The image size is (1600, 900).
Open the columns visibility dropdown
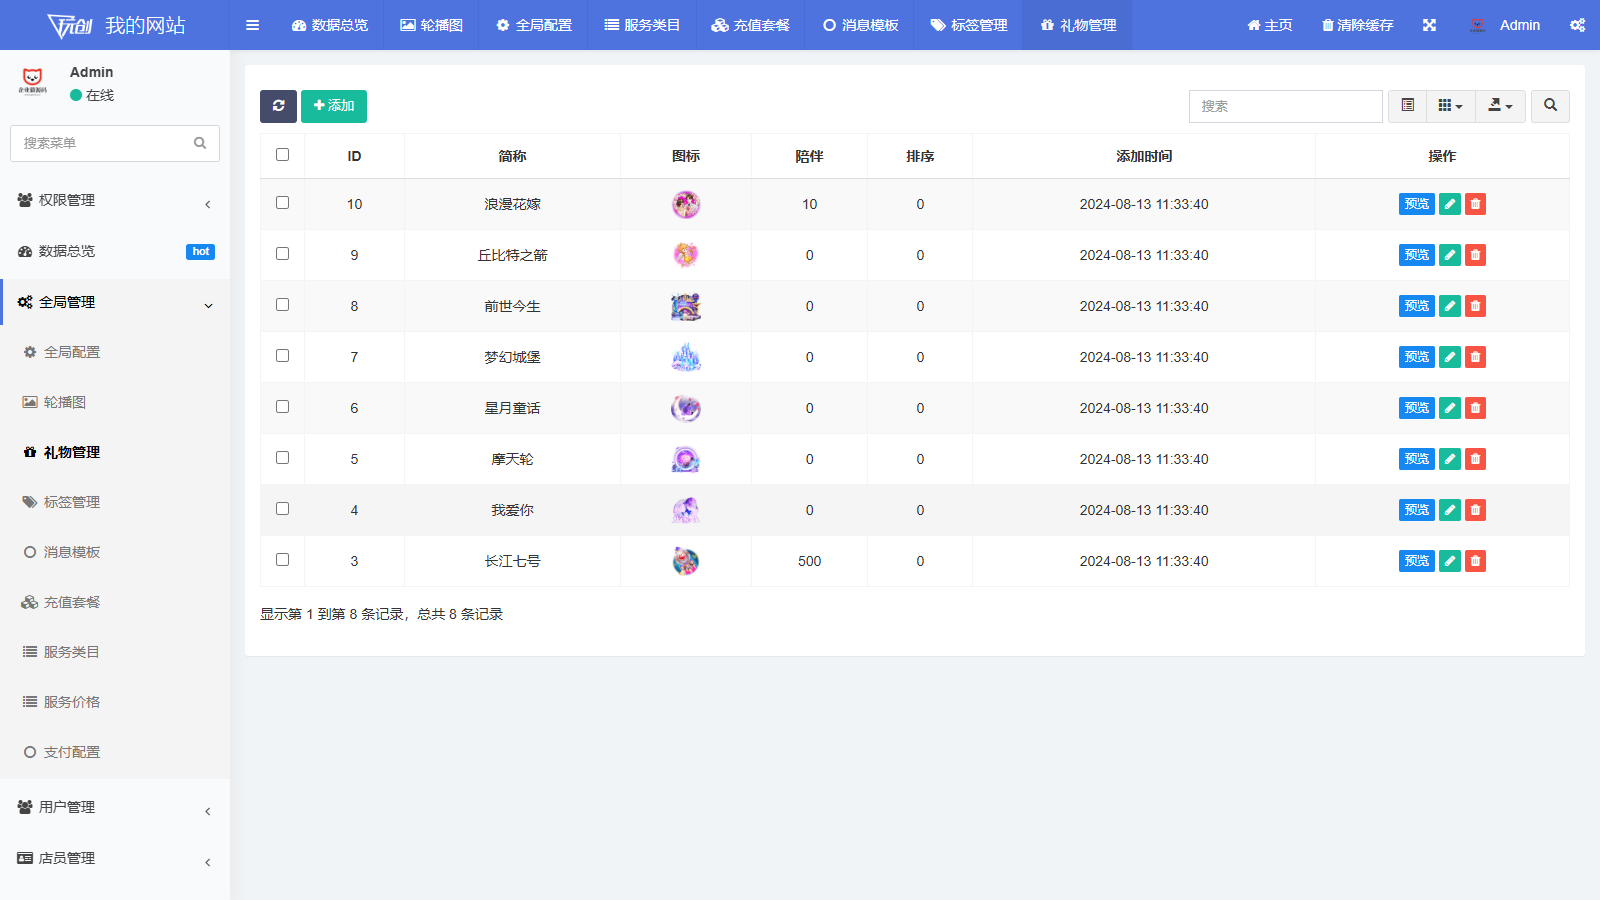click(1450, 106)
